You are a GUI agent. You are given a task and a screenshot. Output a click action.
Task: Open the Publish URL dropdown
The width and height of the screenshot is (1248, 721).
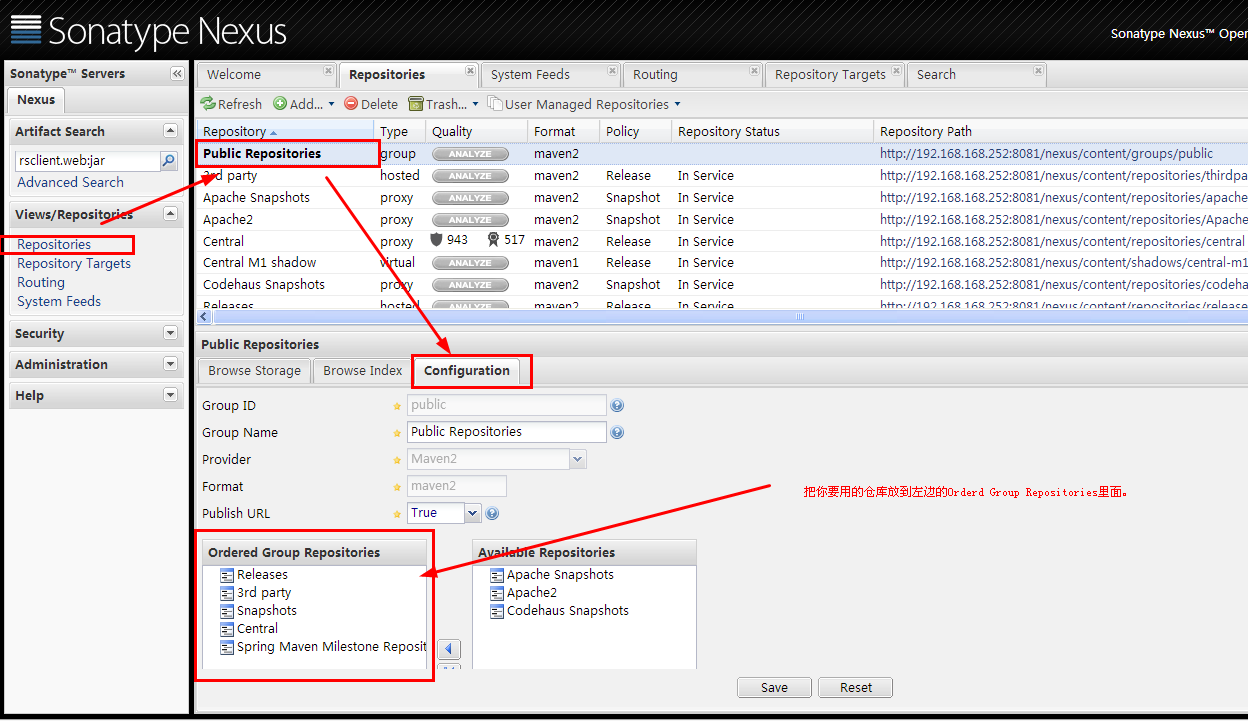coord(473,513)
